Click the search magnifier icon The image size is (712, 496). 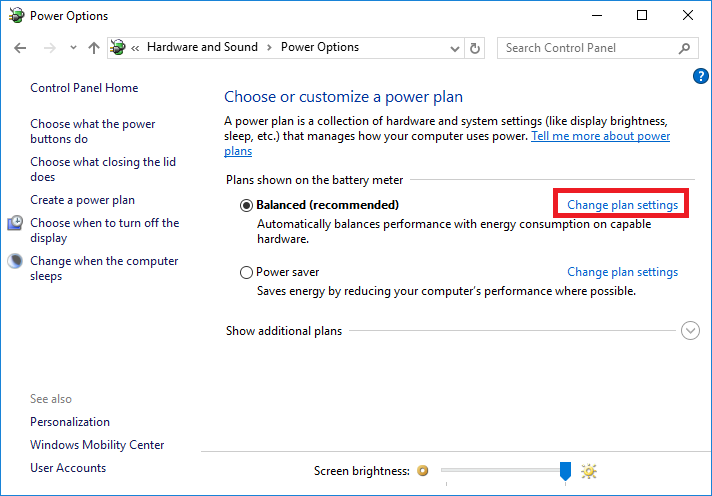coord(685,47)
